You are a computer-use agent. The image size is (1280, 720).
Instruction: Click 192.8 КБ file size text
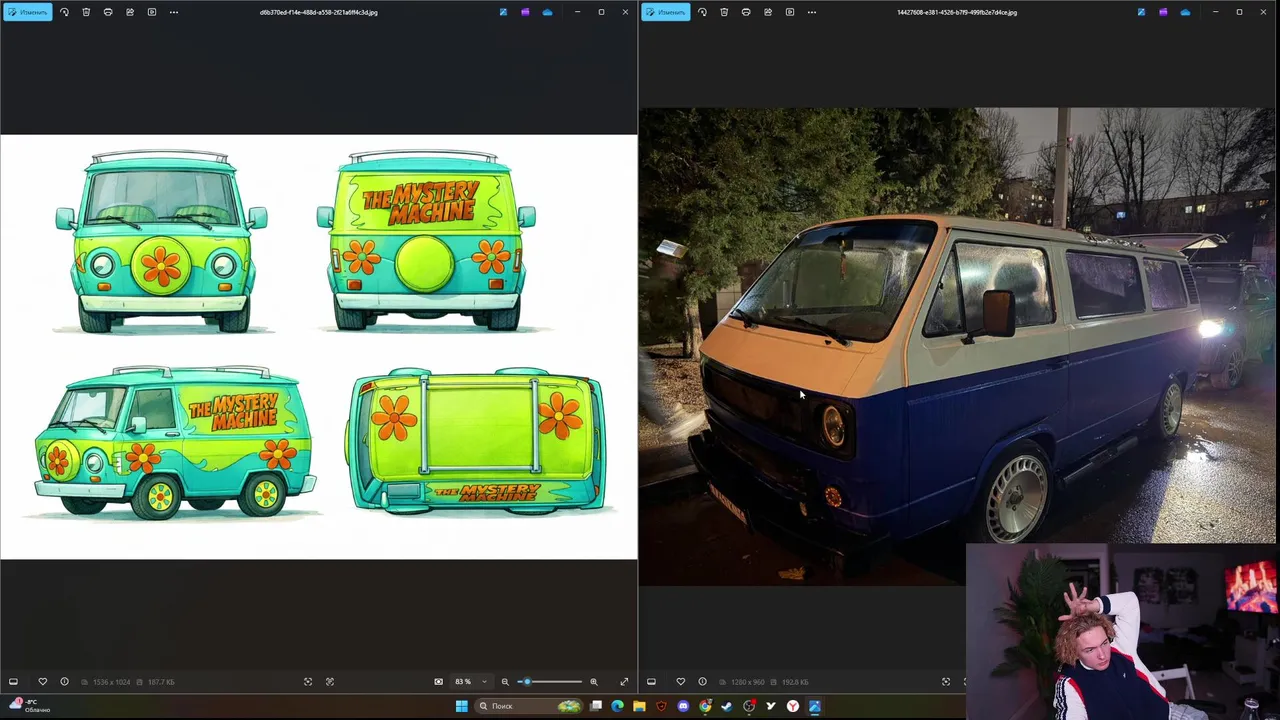(x=795, y=682)
